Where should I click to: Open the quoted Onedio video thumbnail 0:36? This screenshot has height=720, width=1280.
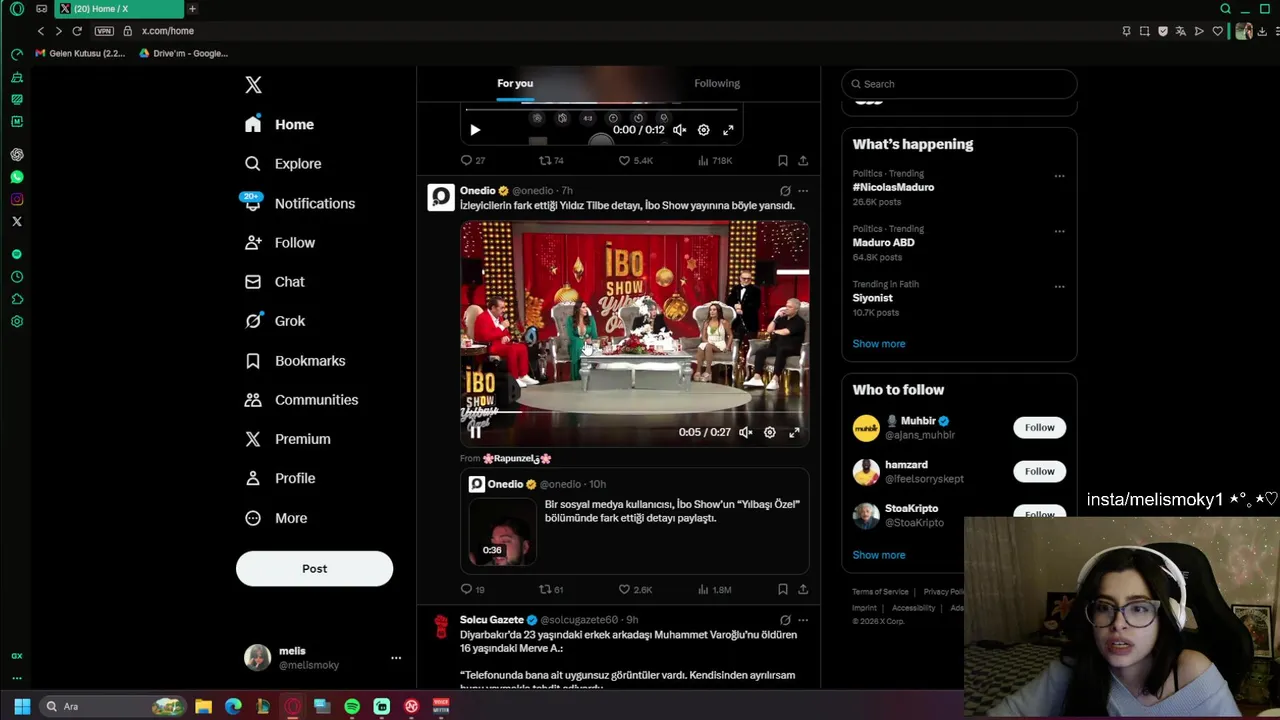(x=503, y=532)
